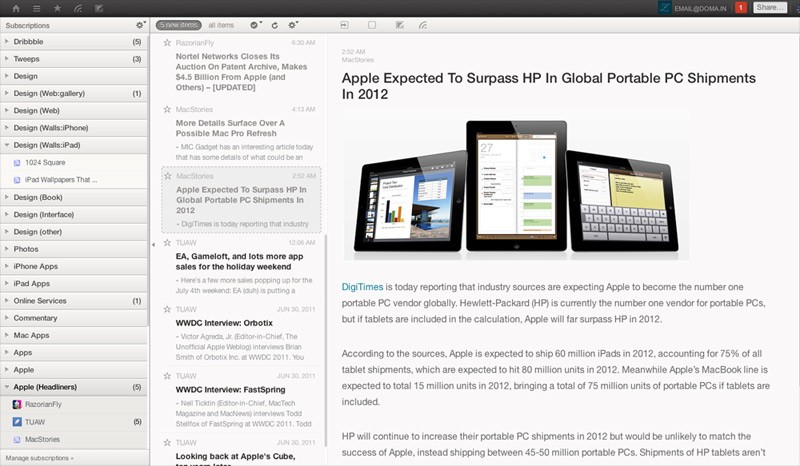The height and width of the screenshot is (466, 800).
Task: Star the selected Apple Expected To Surpass HP item
Action: click(x=167, y=176)
